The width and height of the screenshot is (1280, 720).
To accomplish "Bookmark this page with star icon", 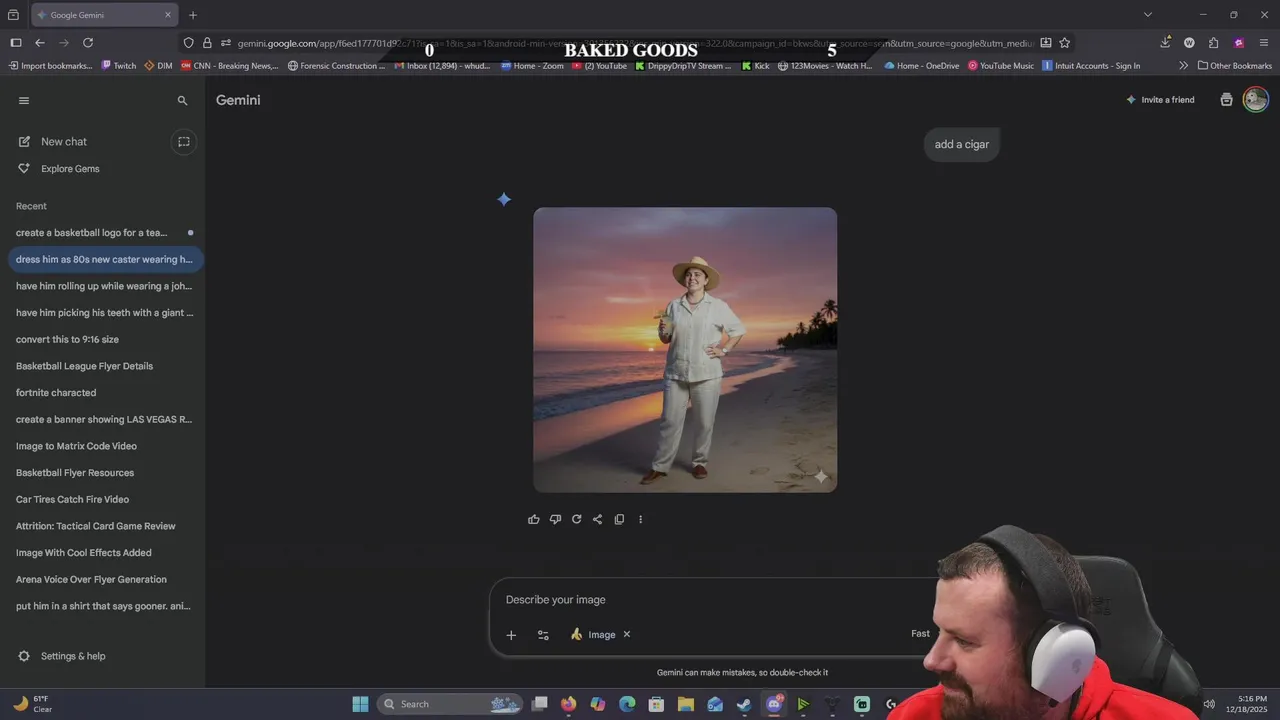I will point(1065,43).
